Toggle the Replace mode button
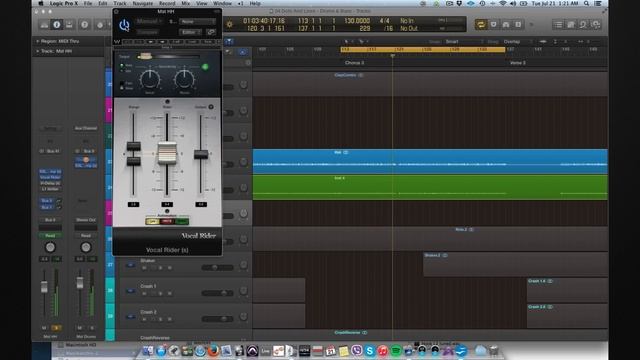 point(493,24)
